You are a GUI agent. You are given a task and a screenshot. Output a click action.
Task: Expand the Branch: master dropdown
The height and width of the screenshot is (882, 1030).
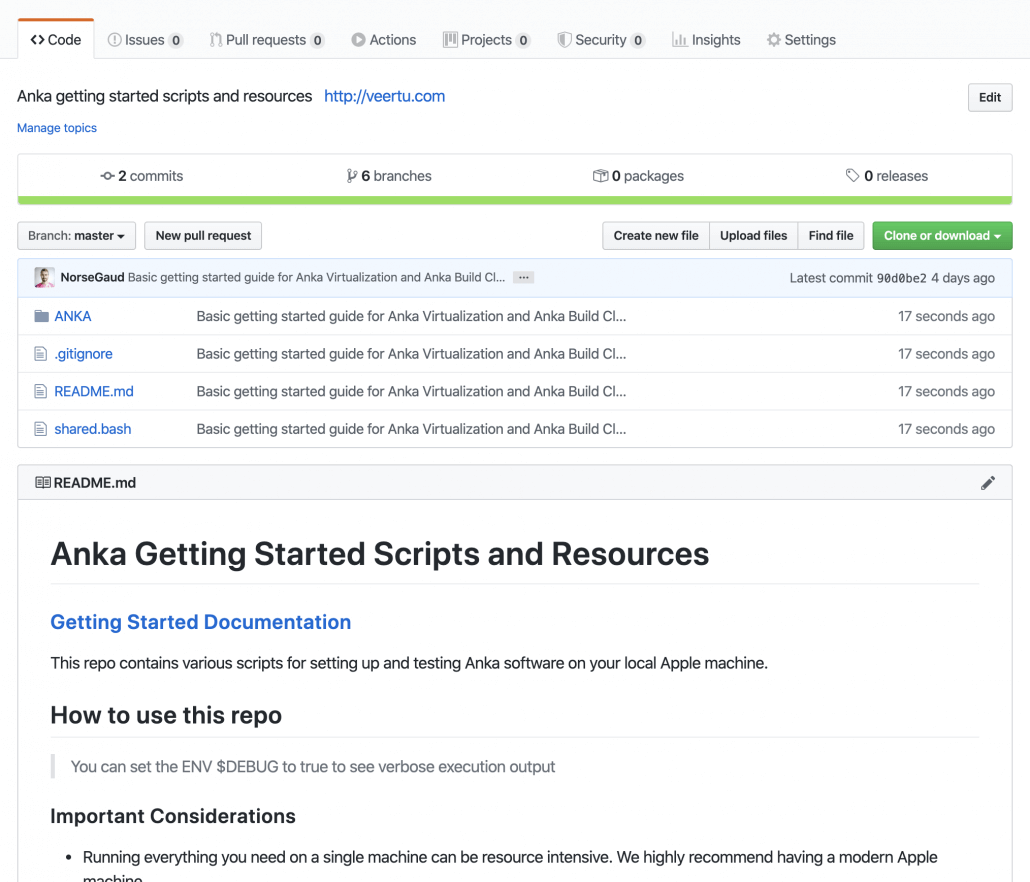(76, 236)
